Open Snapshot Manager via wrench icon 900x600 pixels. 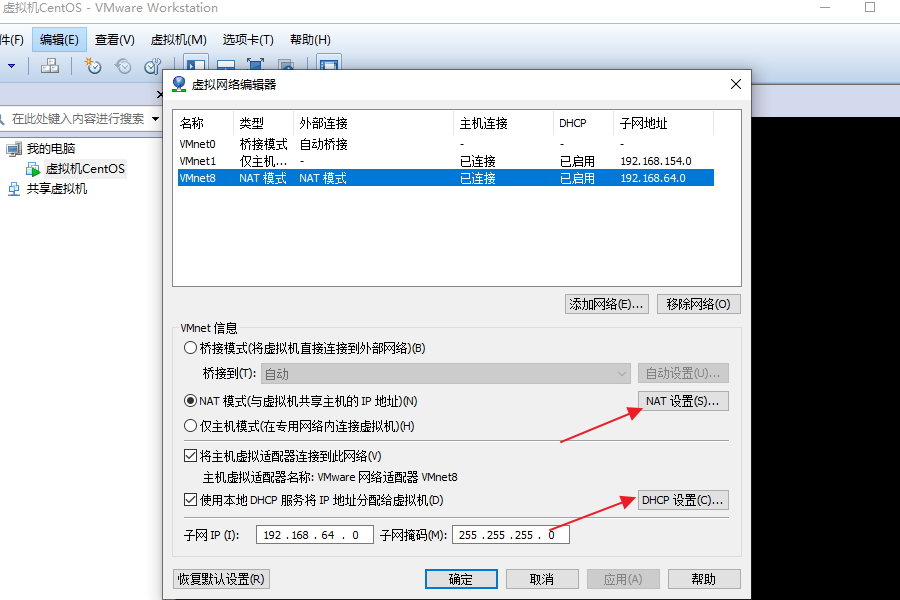coord(152,66)
